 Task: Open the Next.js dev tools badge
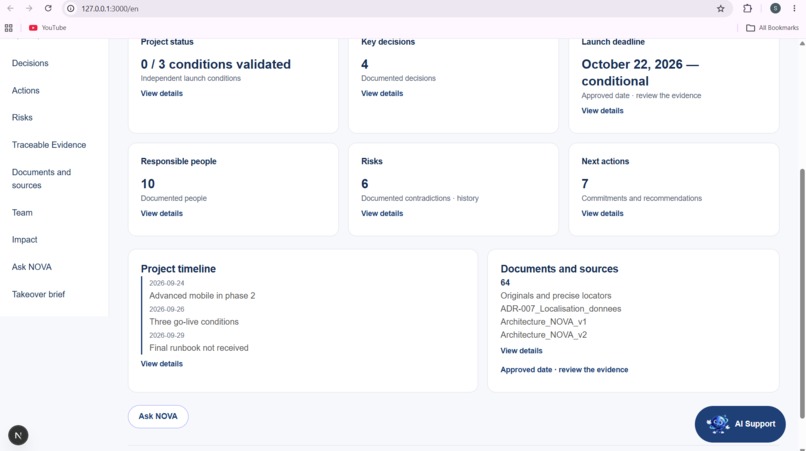(18, 435)
